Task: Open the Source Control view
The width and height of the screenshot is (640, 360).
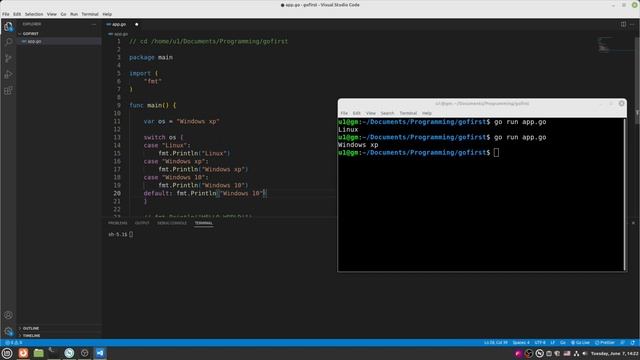Action: click(9, 58)
